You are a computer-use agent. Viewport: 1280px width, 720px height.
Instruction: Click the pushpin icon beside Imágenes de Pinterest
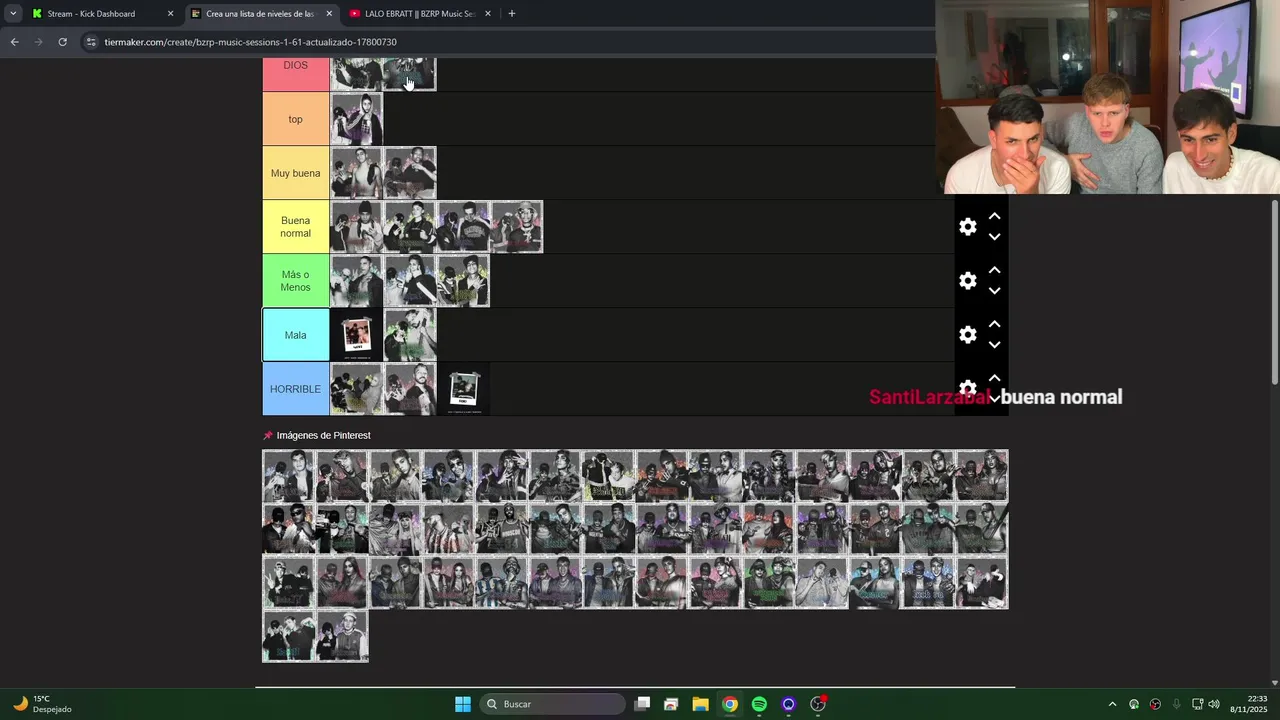pyautogui.click(x=267, y=436)
